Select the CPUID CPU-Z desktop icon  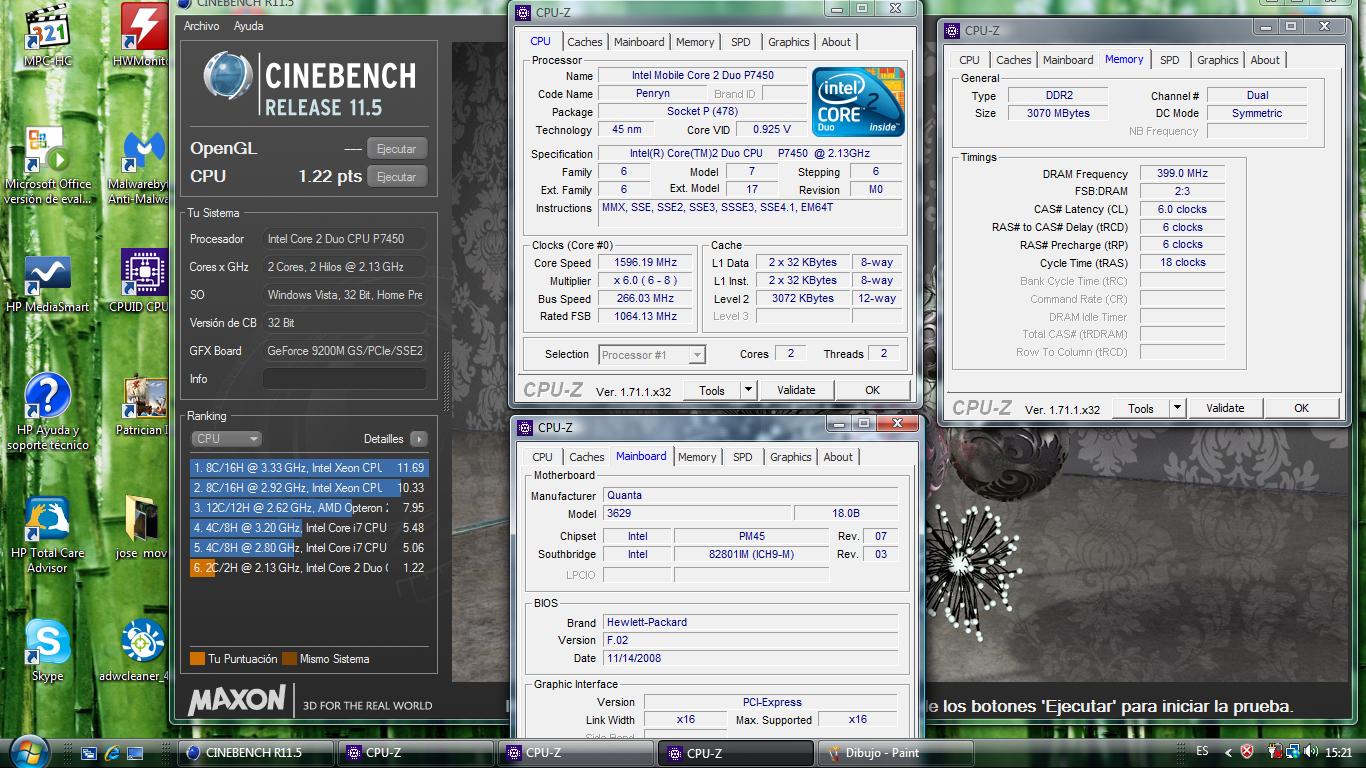[x=143, y=283]
